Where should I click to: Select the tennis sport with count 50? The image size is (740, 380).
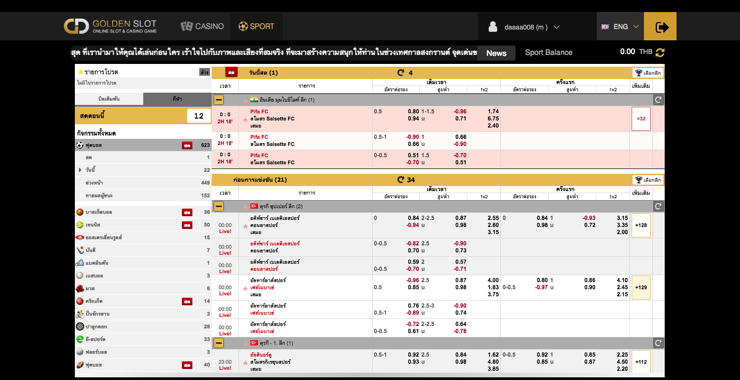click(143, 225)
